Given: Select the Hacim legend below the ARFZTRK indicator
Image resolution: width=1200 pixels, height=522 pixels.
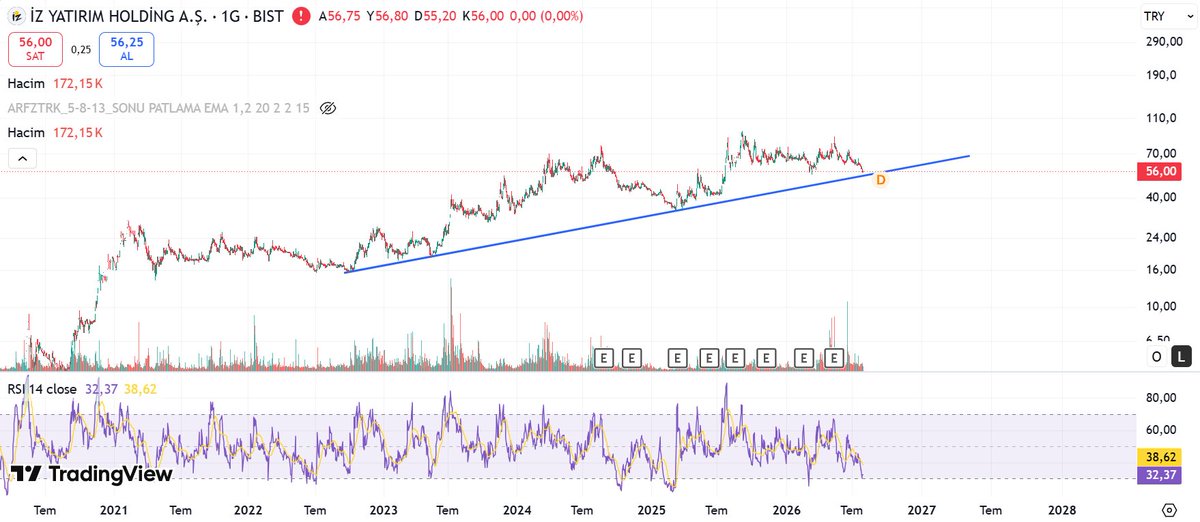Looking at the screenshot, I should pyautogui.click(x=56, y=132).
